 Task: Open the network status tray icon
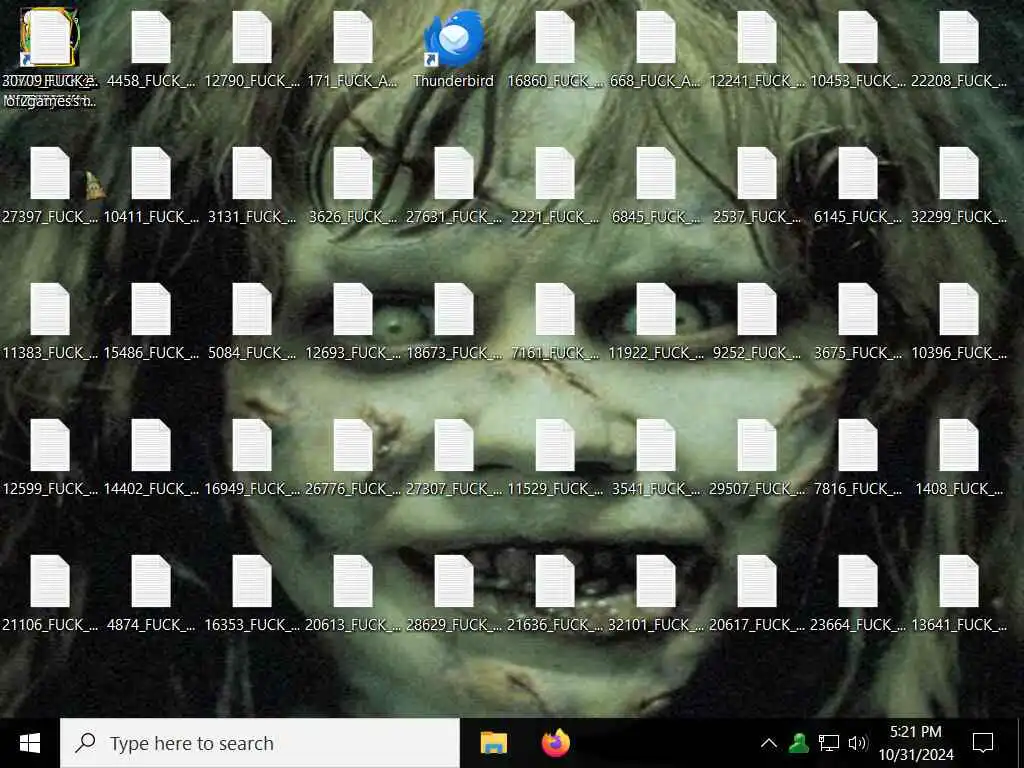click(828, 743)
